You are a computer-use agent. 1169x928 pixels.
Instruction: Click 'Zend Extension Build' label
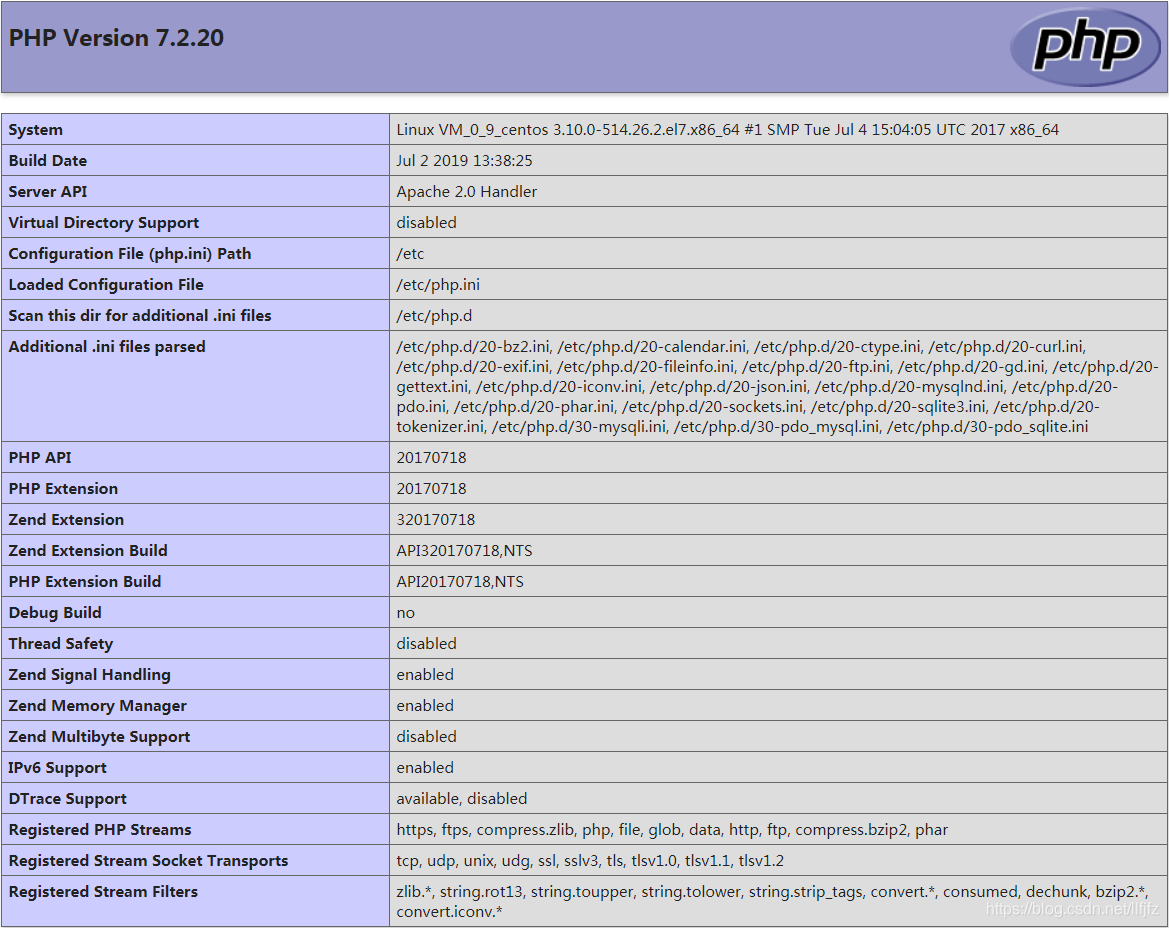[88, 551]
